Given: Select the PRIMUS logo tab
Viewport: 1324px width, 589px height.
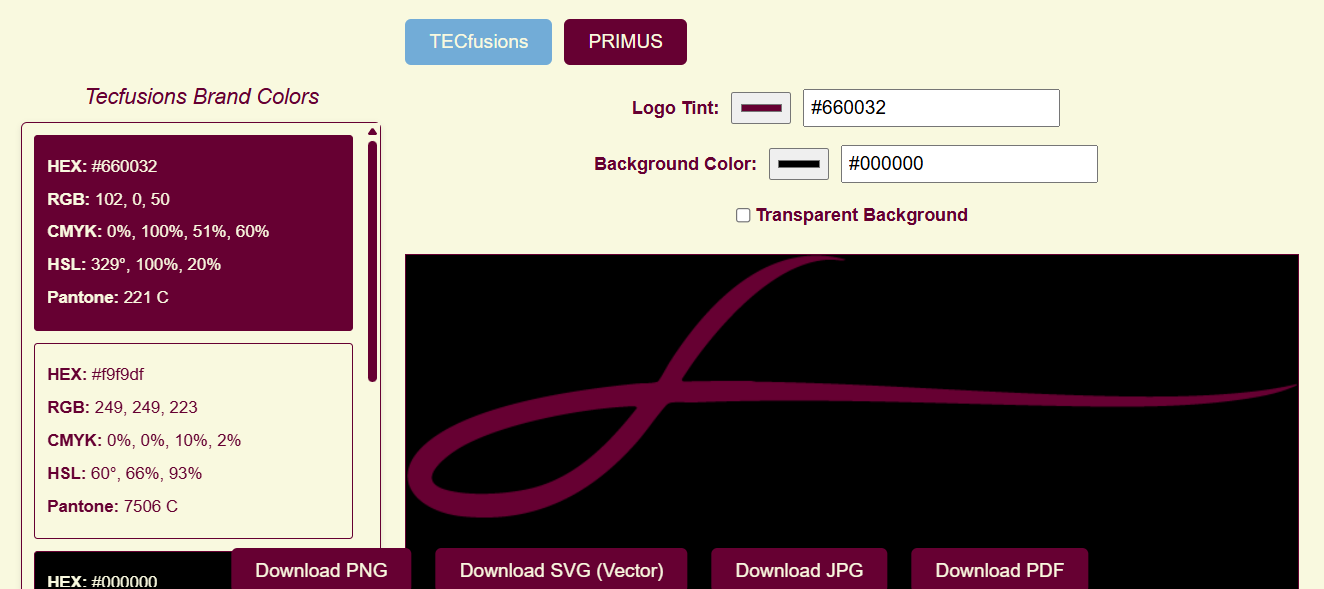Looking at the screenshot, I should [x=625, y=42].
